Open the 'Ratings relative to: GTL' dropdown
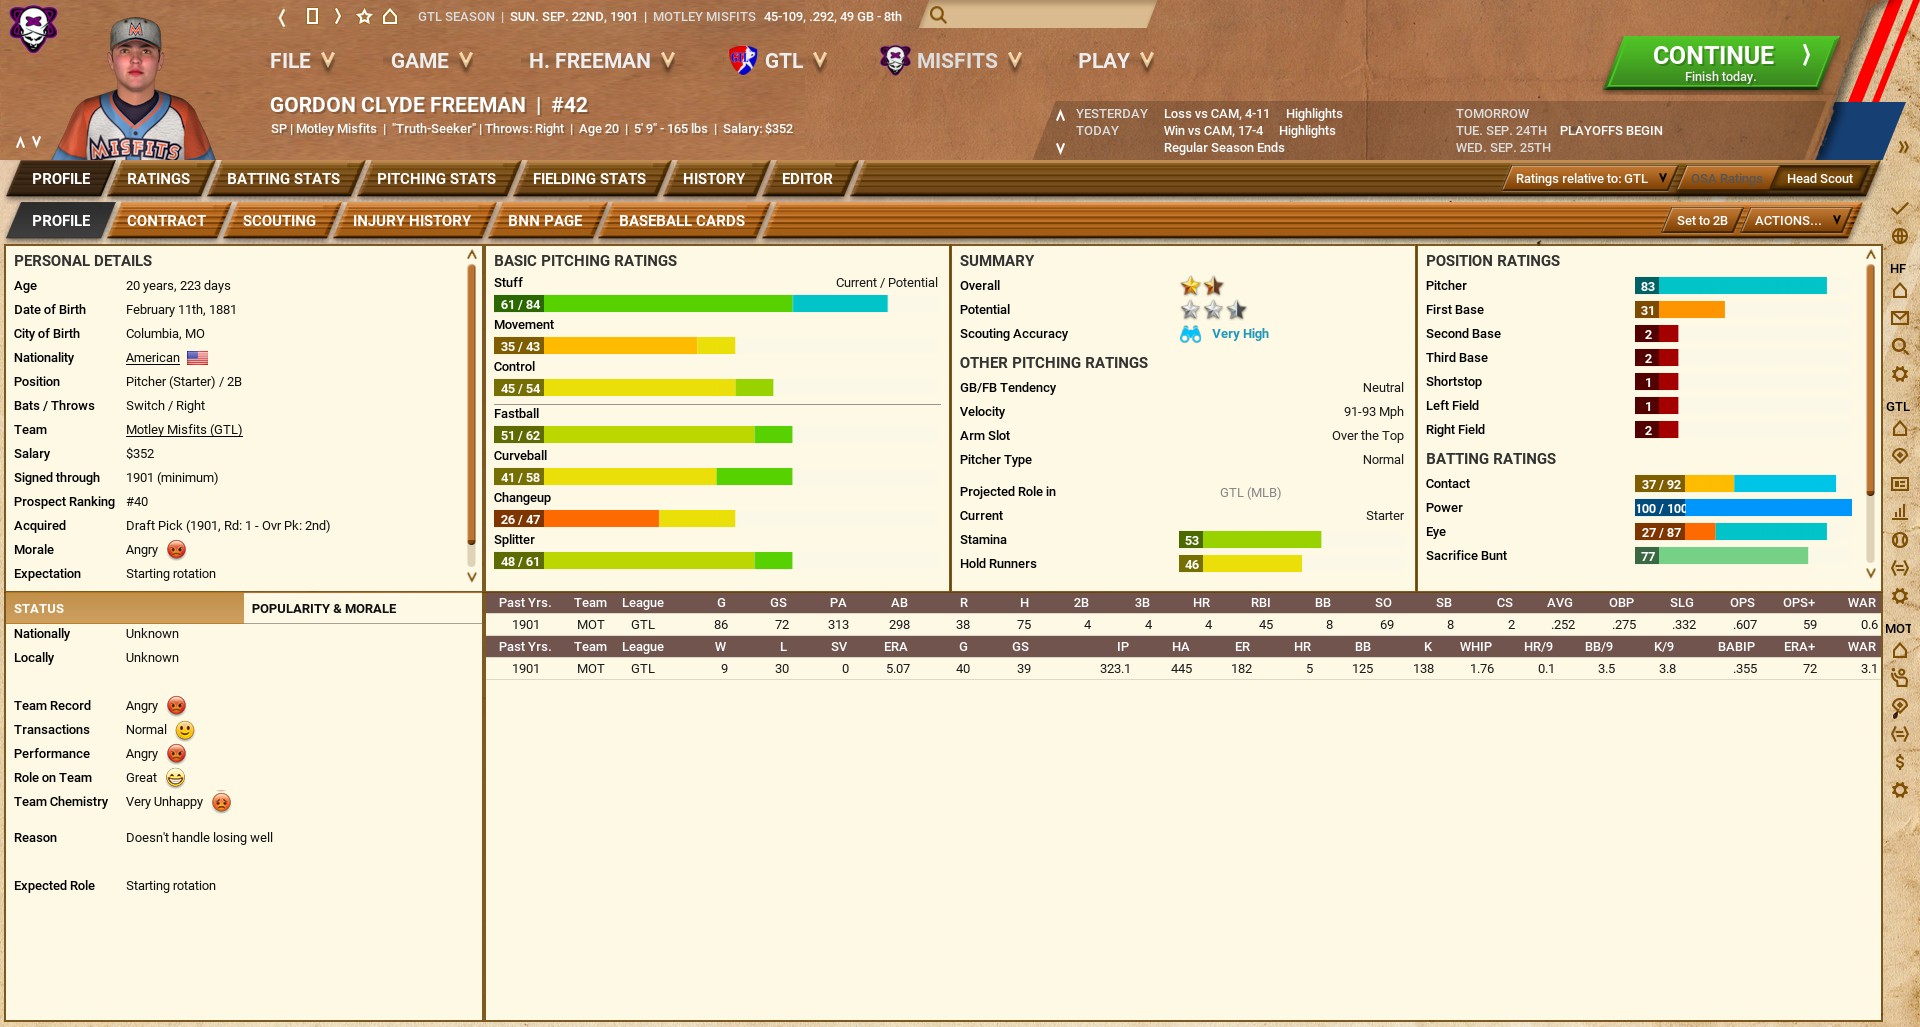The width and height of the screenshot is (1920, 1027). coord(1590,179)
